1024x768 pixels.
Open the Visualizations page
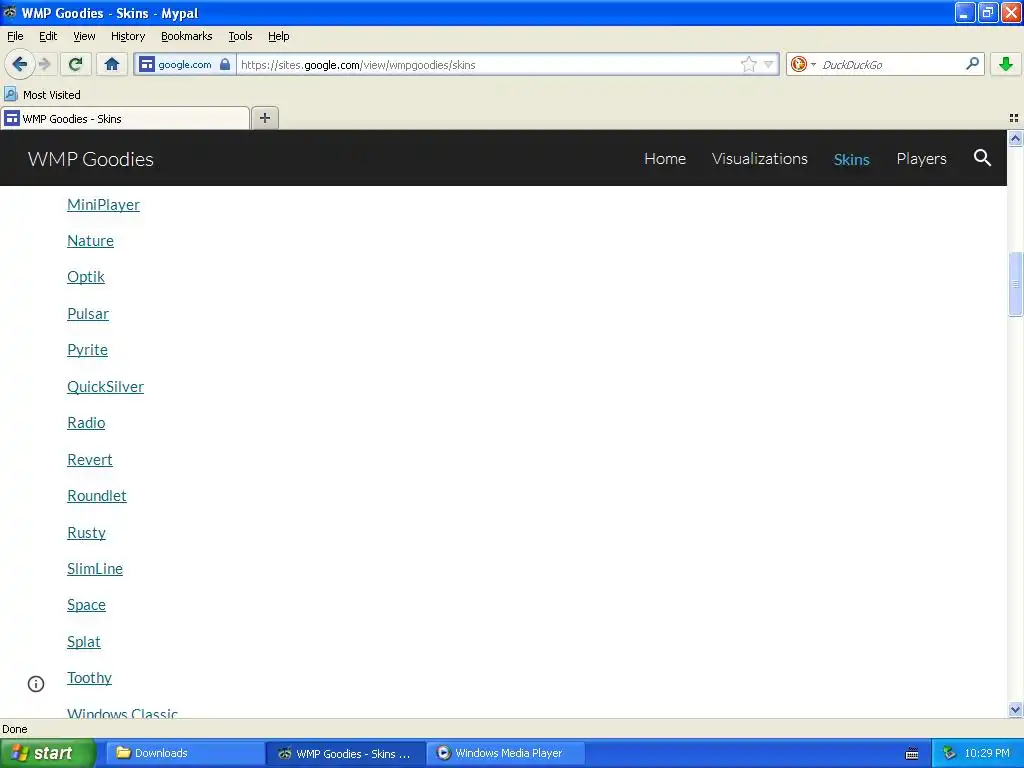coord(760,158)
